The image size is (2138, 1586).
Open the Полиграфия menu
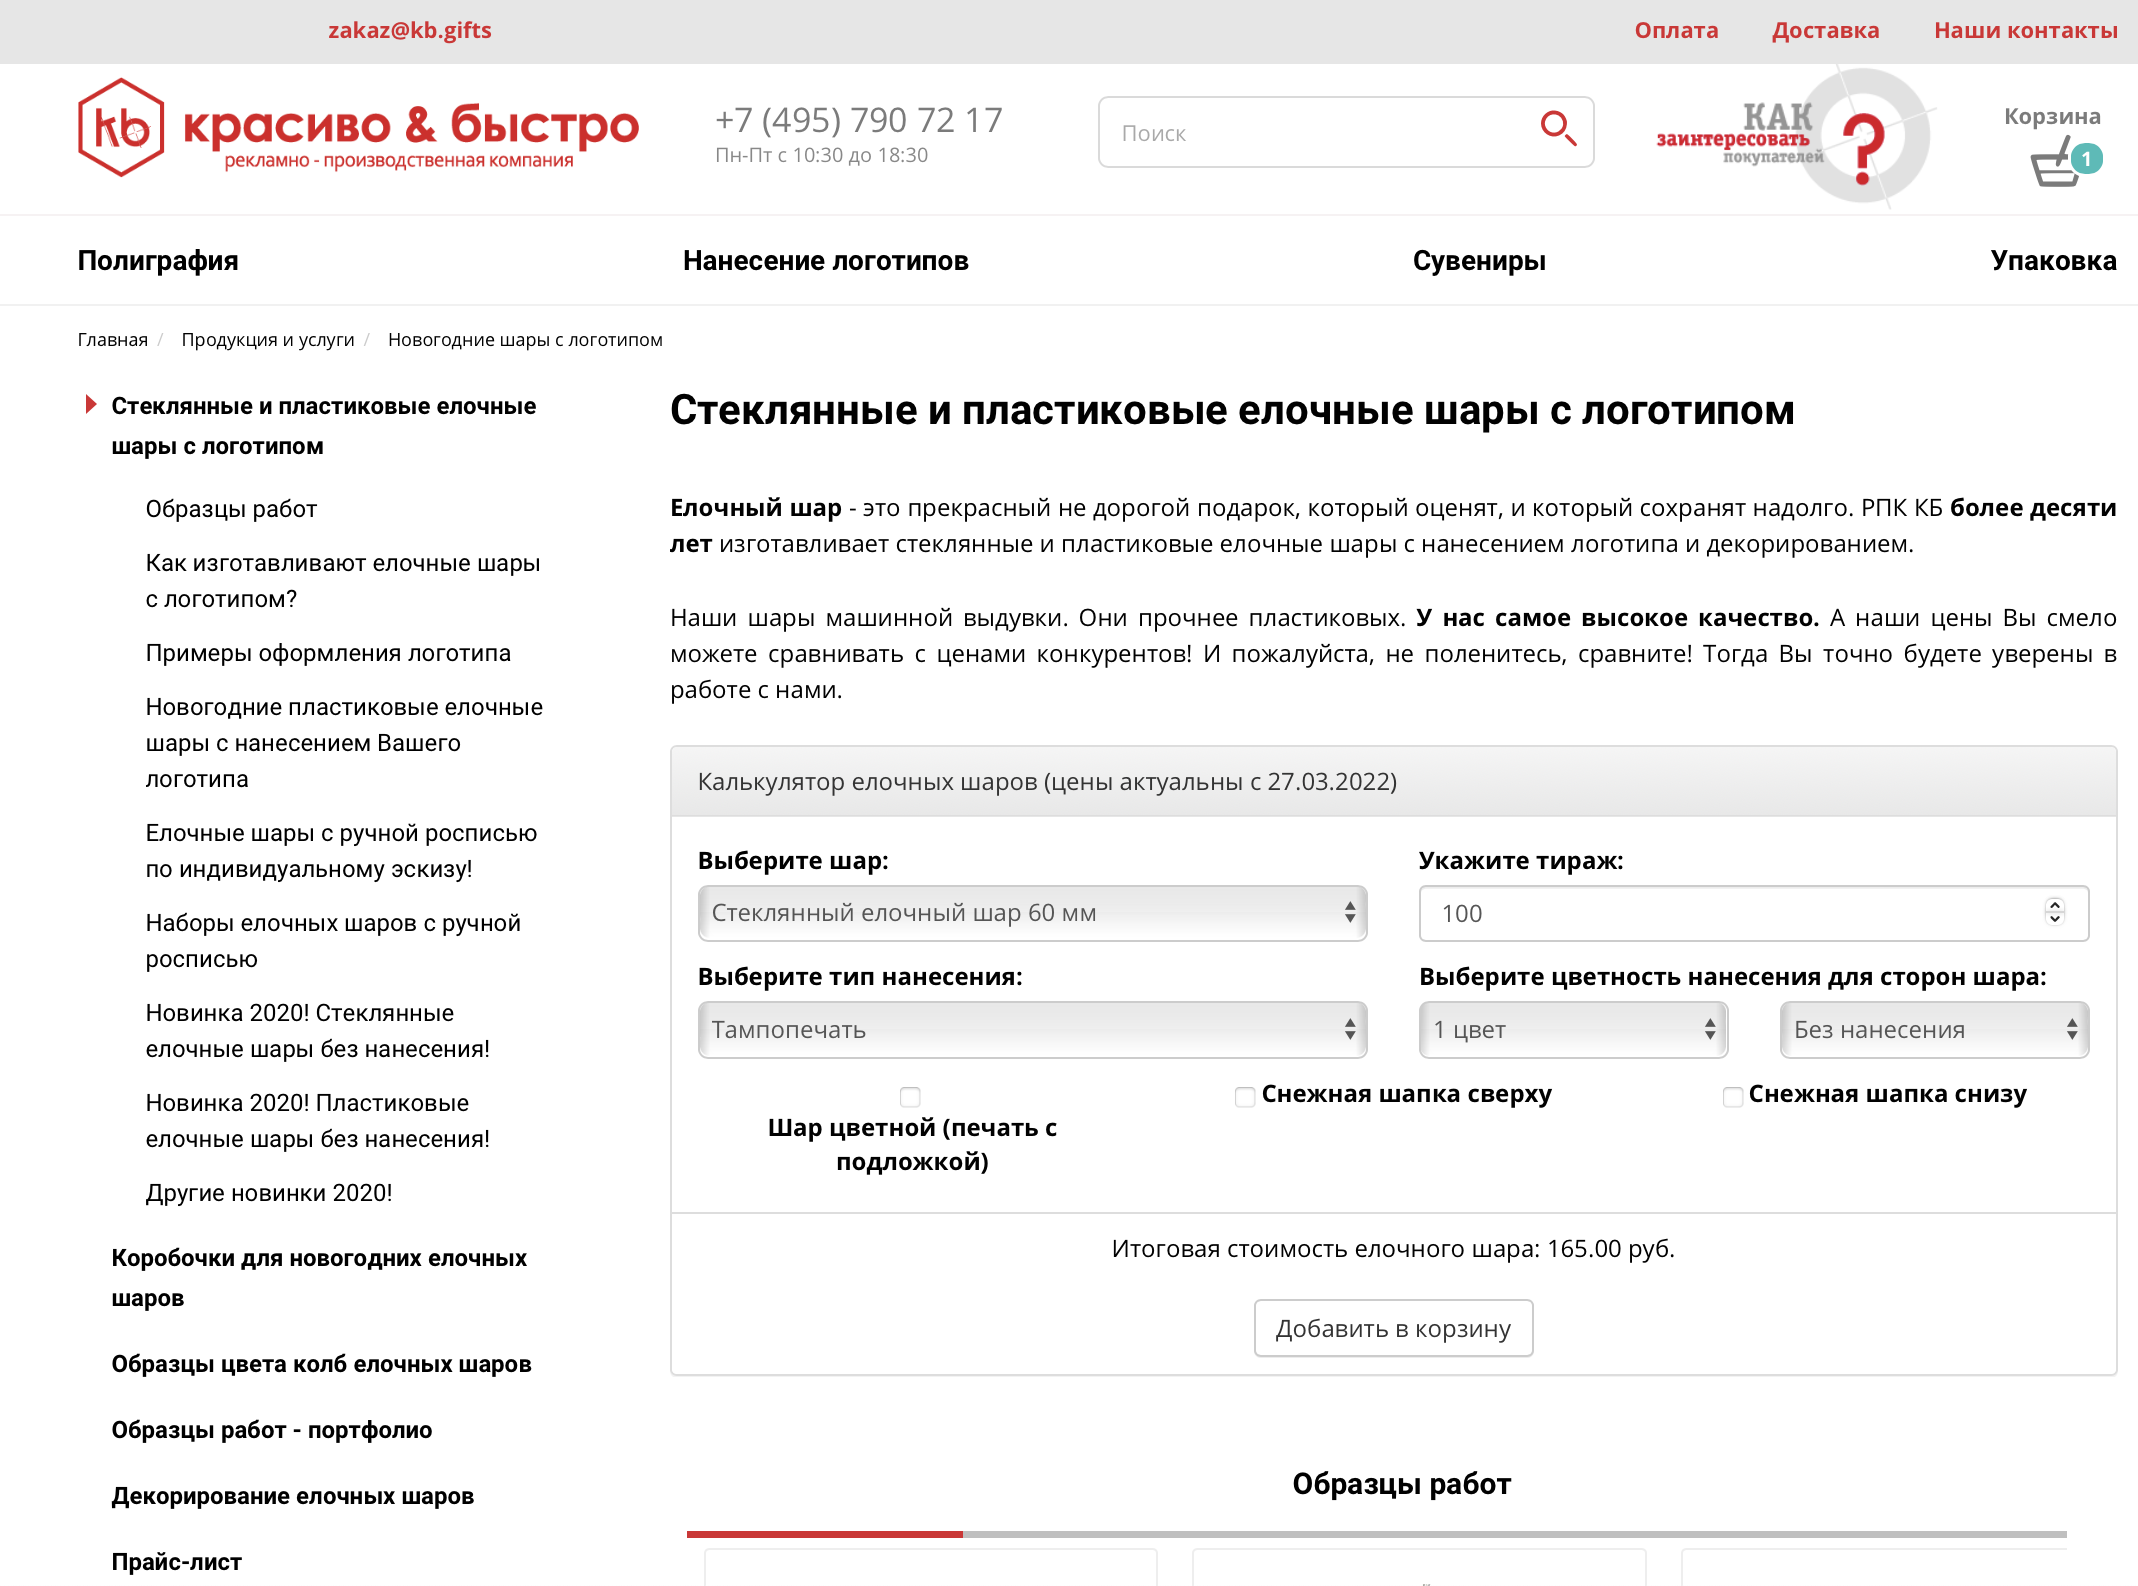[x=158, y=261]
